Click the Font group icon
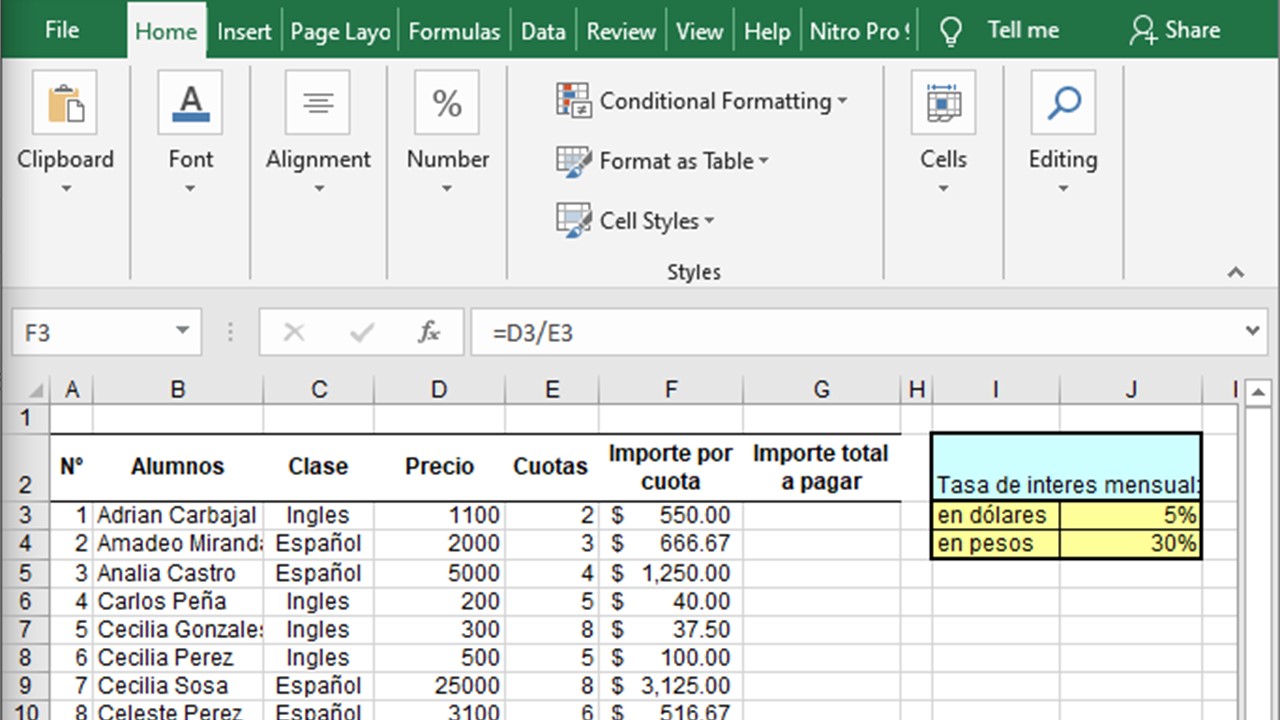The width and height of the screenshot is (1280, 720). [x=190, y=103]
